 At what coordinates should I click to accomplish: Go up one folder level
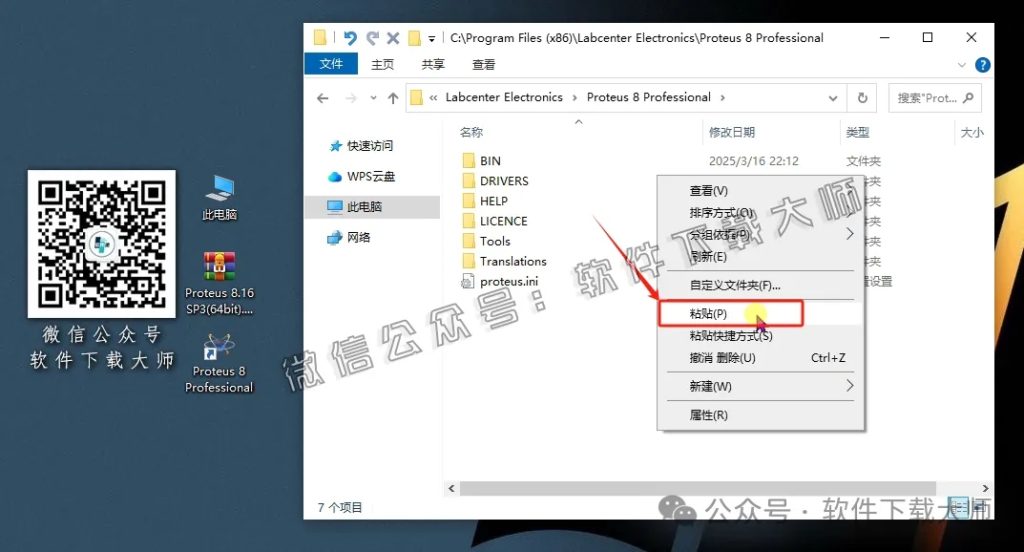pos(392,98)
